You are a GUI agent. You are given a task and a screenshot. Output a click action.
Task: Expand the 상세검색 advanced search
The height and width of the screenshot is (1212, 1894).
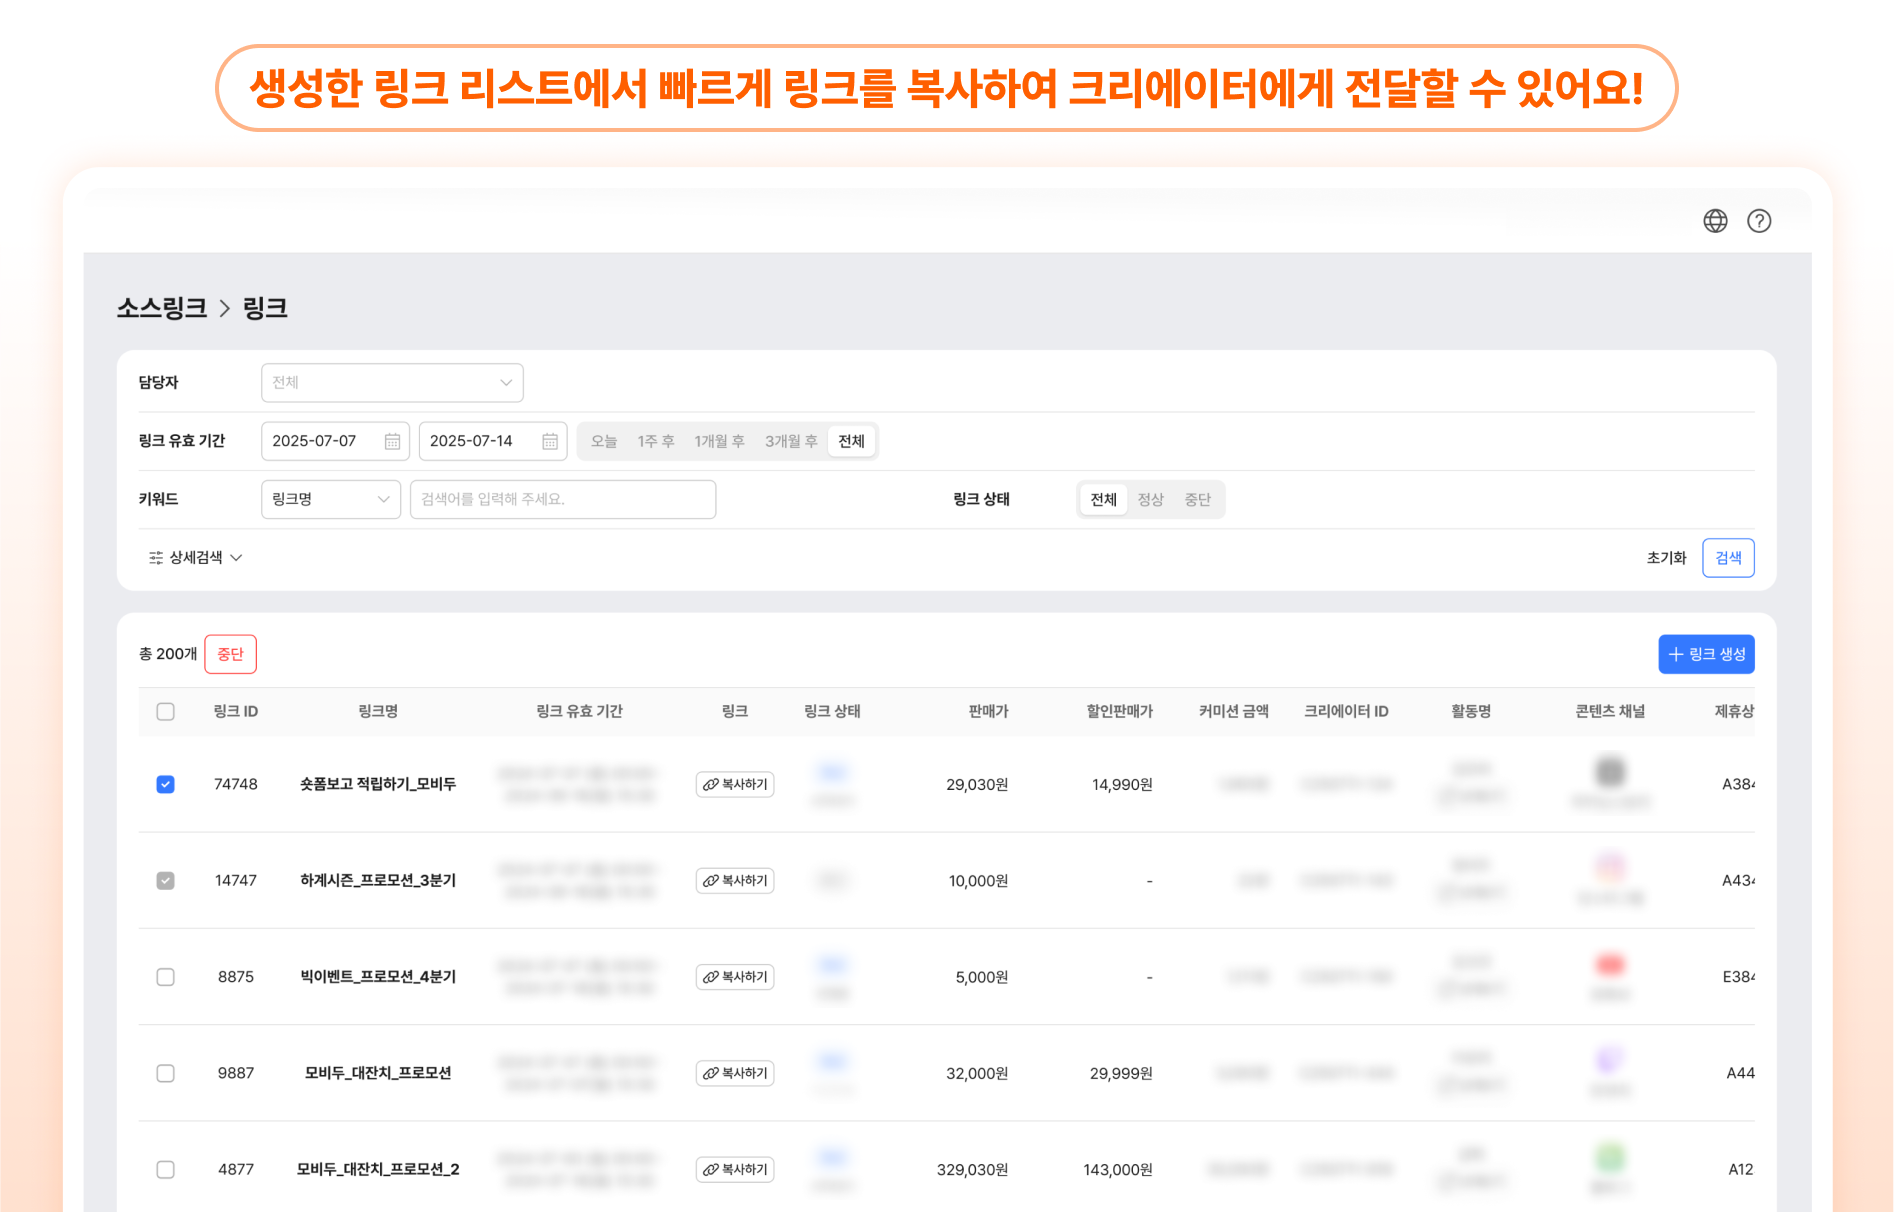coord(196,557)
